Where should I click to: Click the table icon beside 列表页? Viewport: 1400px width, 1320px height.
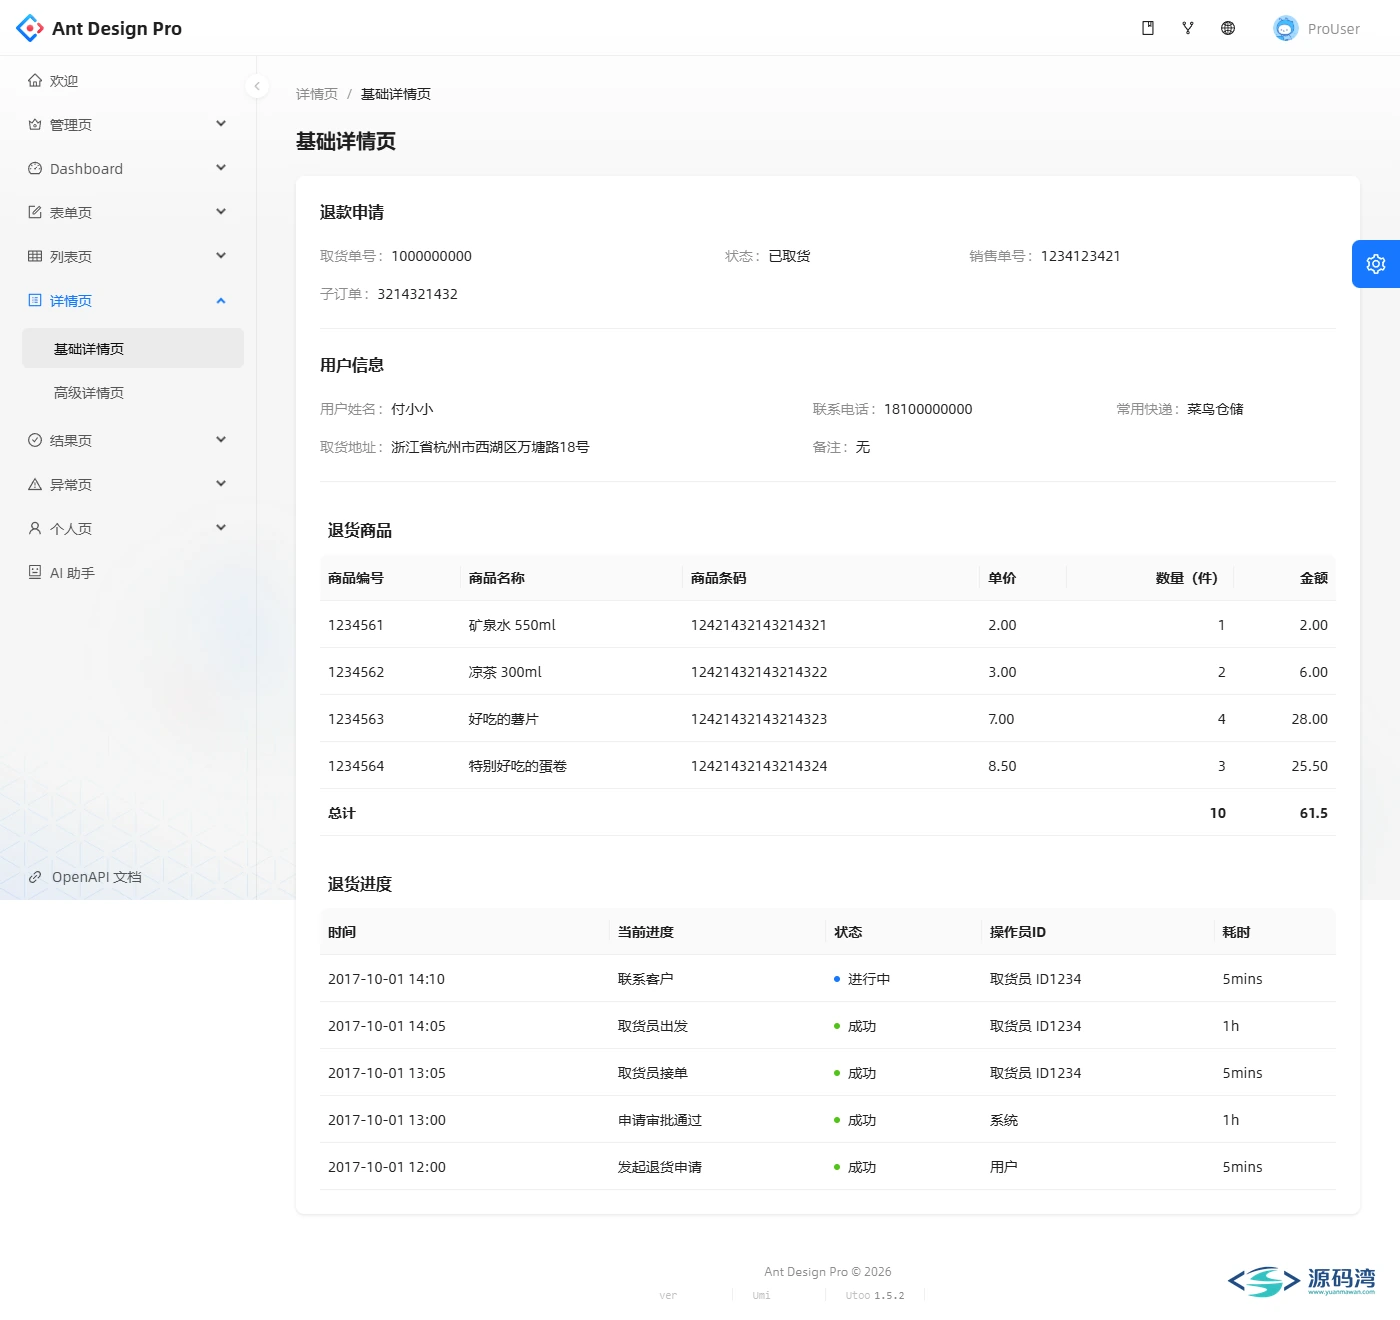click(35, 257)
